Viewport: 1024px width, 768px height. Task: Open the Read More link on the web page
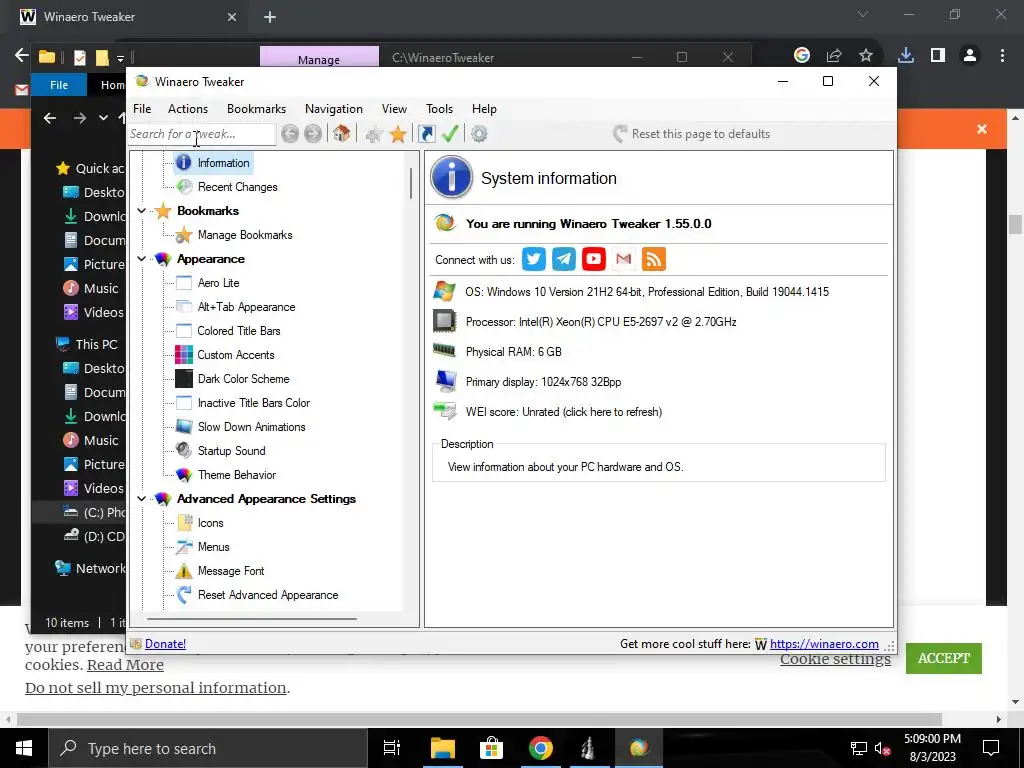click(125, 665)
